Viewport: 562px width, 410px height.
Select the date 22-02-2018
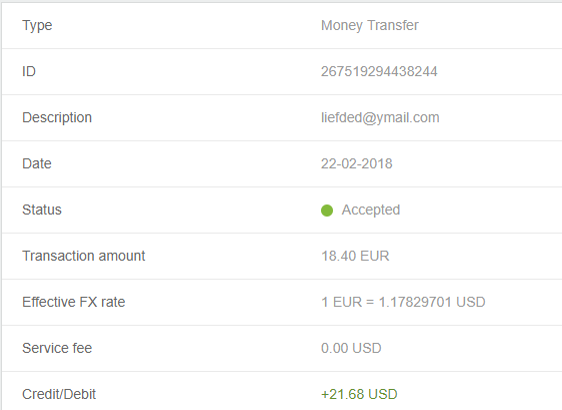(357, 164)
